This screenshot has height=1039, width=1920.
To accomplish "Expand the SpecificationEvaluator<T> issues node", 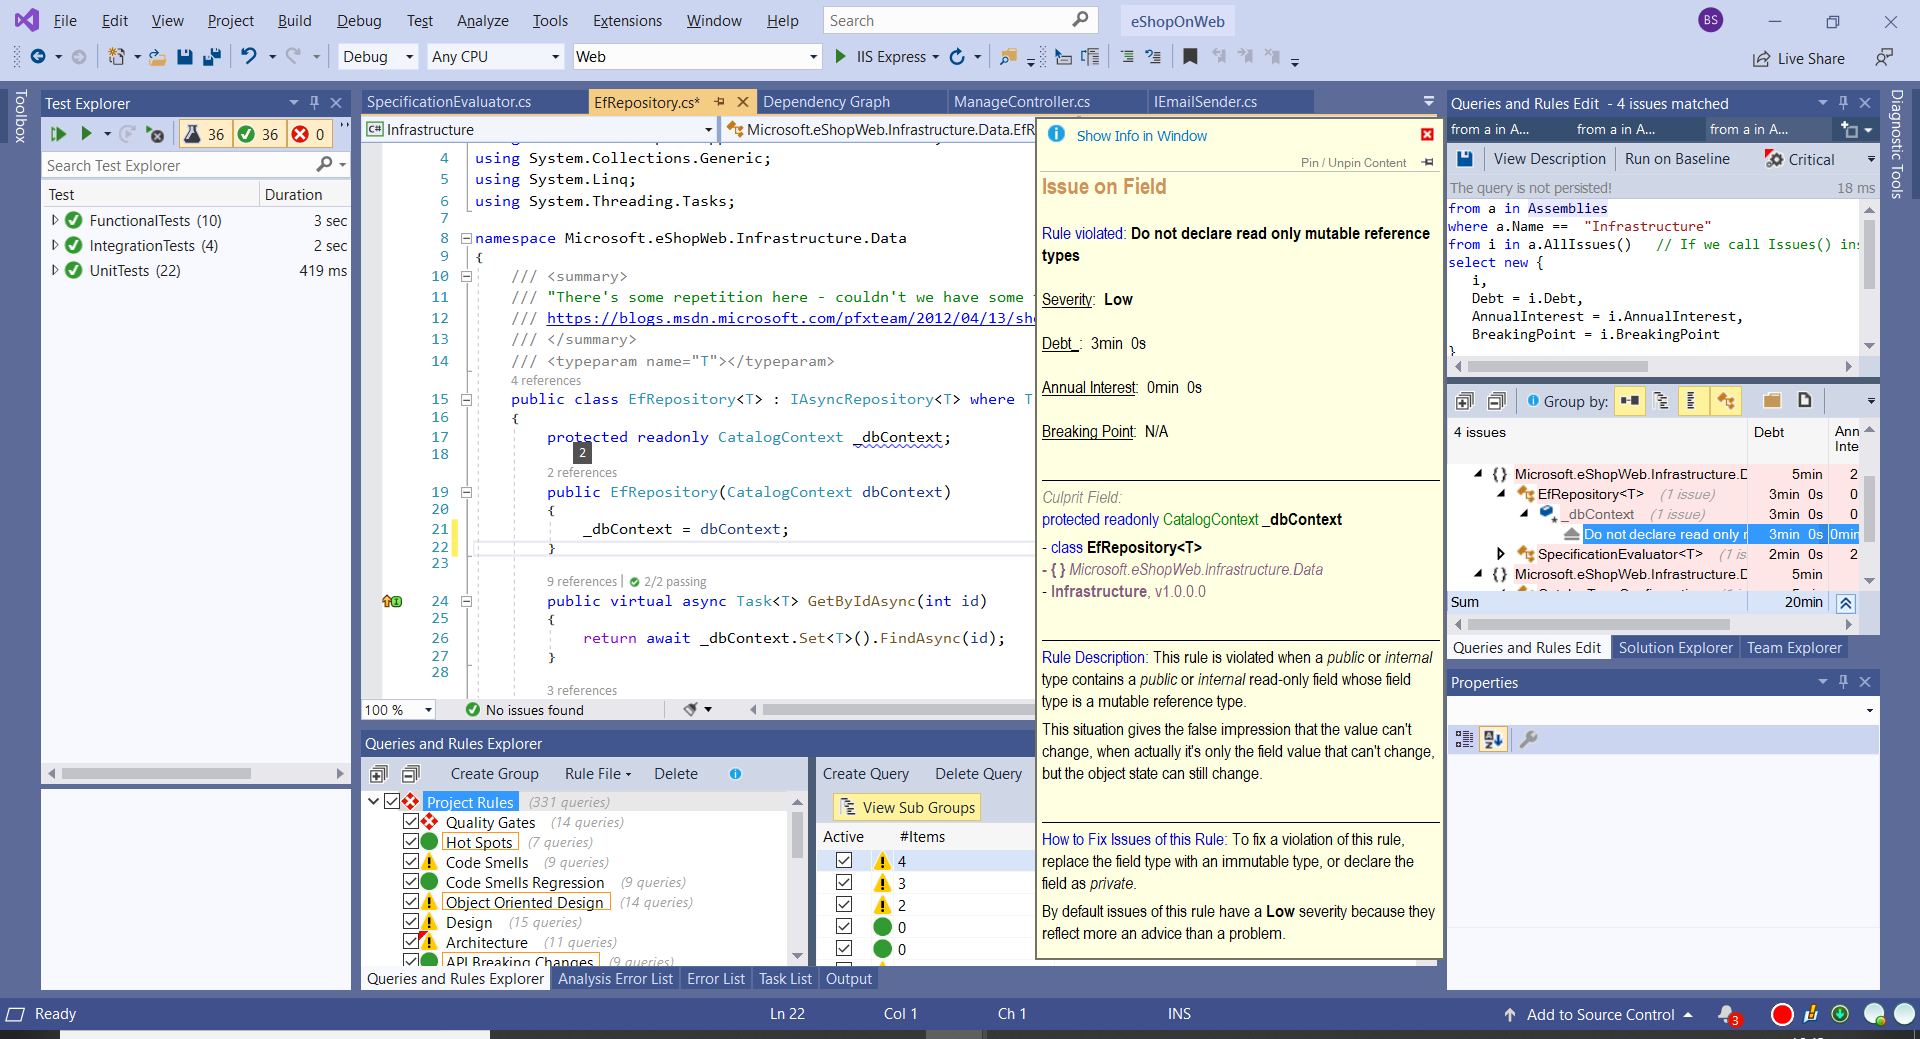I will coord(1501,554).
